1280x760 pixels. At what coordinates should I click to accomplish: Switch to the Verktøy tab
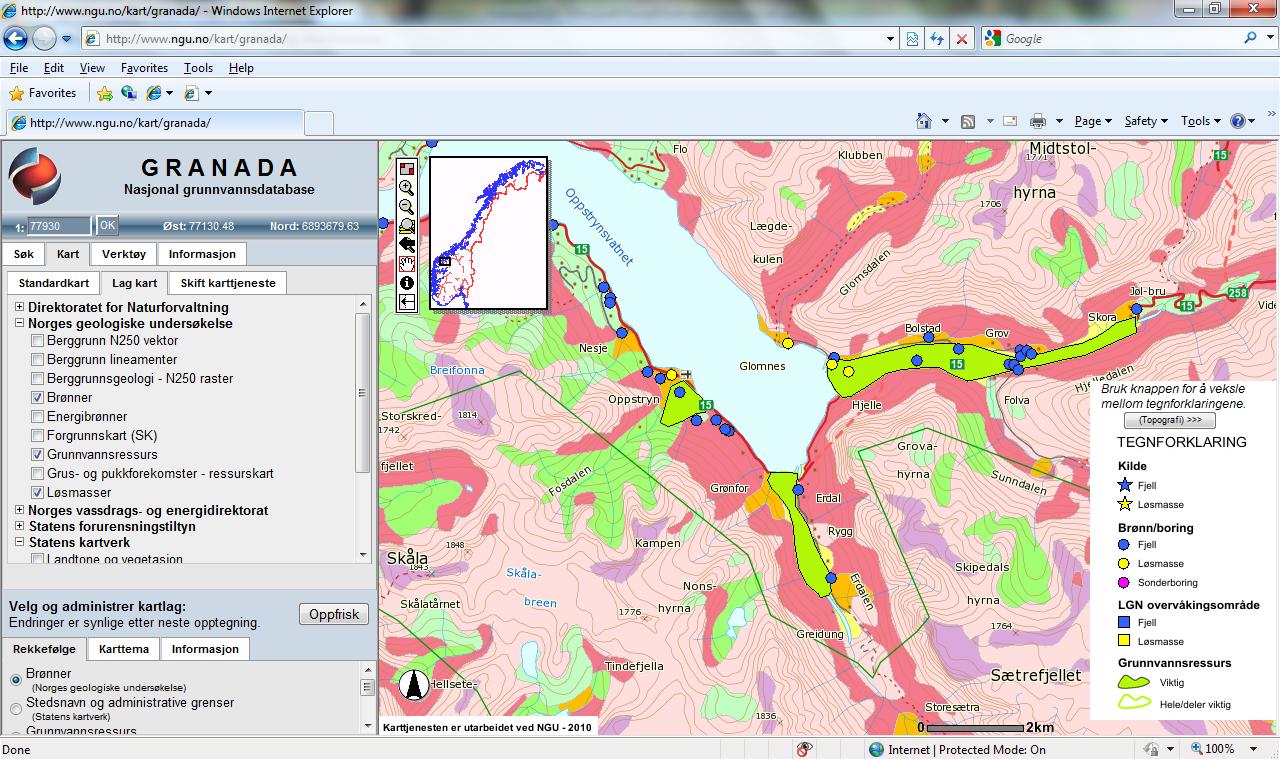[124, 254]
